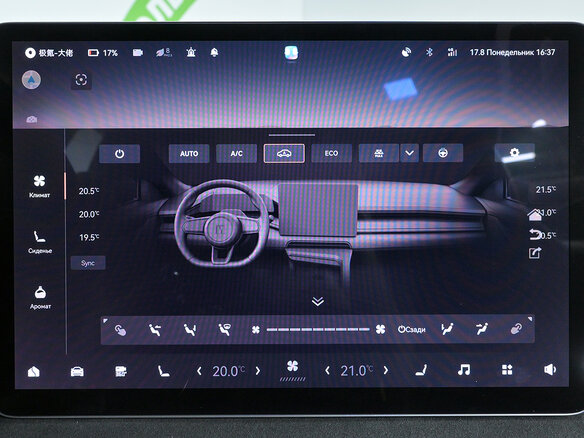
Task: Expand panel with double-chevron down arrow
Action: (x=318, y=301)
